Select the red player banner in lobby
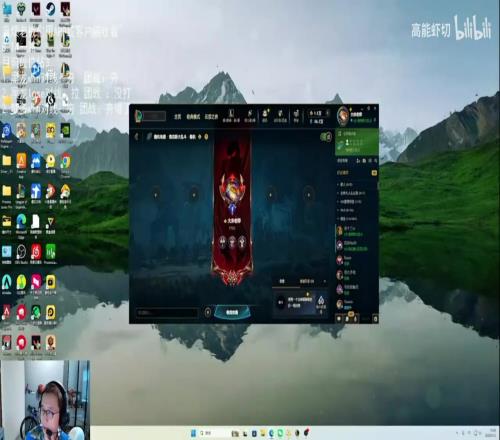The height and width of the screenshot is (440, 500). 232,207
